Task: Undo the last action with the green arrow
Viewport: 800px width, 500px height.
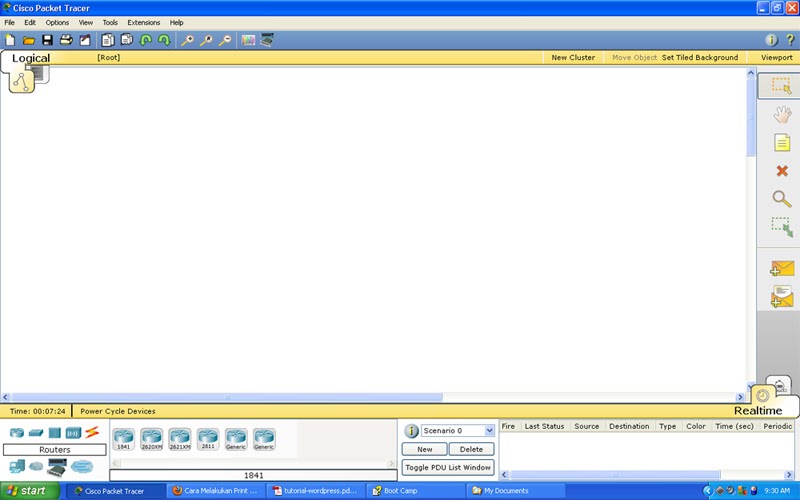Action: [x=145, y=40]
